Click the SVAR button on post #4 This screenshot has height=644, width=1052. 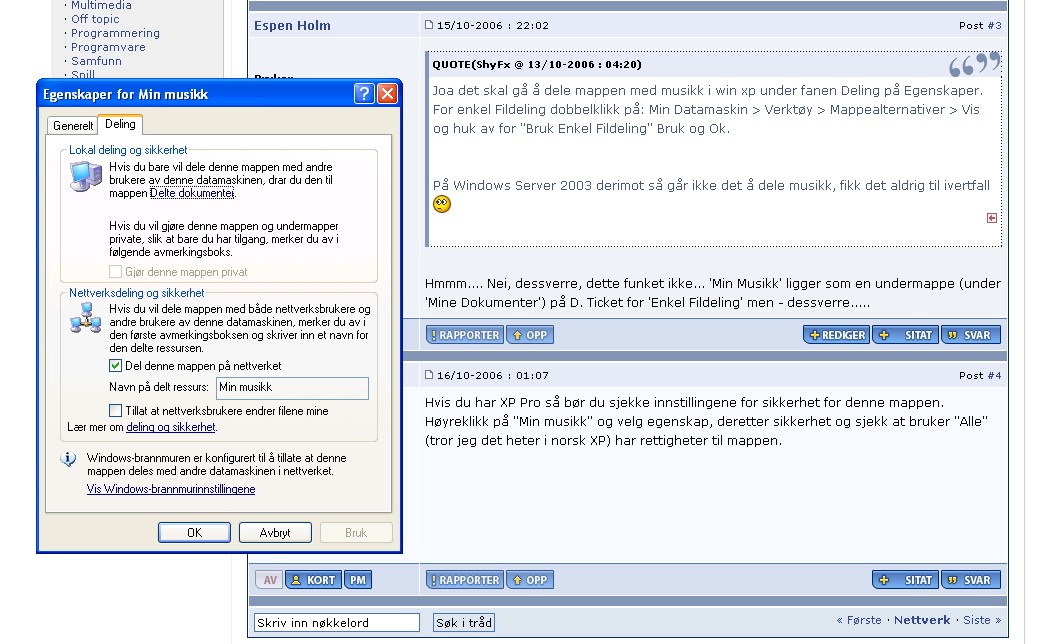pyautogui.click(x=970, y=580)
